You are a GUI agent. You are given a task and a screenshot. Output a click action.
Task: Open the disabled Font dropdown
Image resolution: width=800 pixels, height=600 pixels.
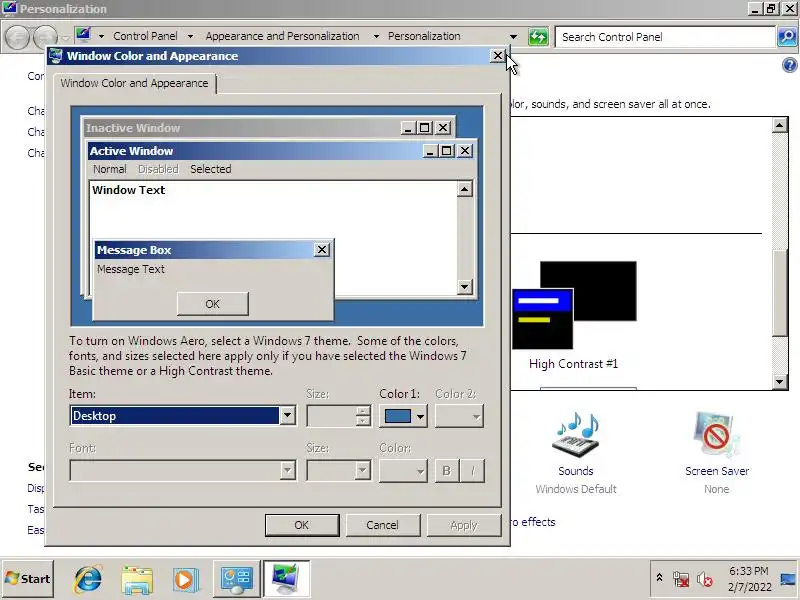[183, 470]
